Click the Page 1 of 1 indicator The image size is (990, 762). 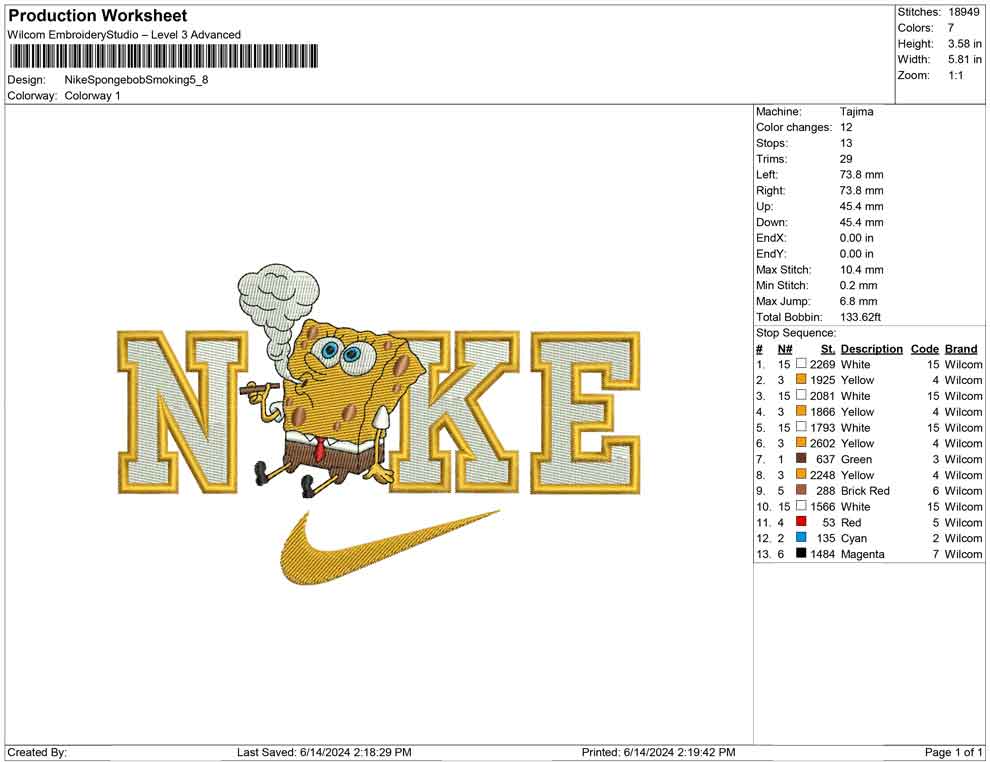pyautogui.click(x=953, y=752)
